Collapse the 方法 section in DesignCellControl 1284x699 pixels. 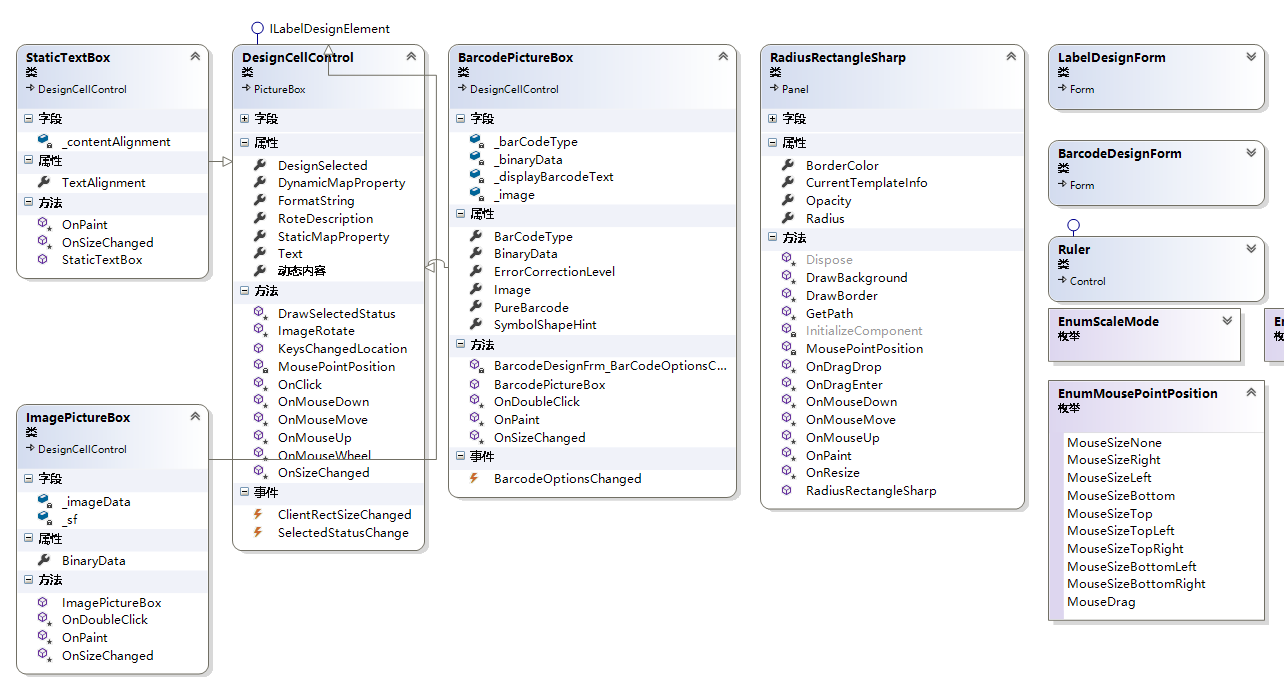pos(245,291)
